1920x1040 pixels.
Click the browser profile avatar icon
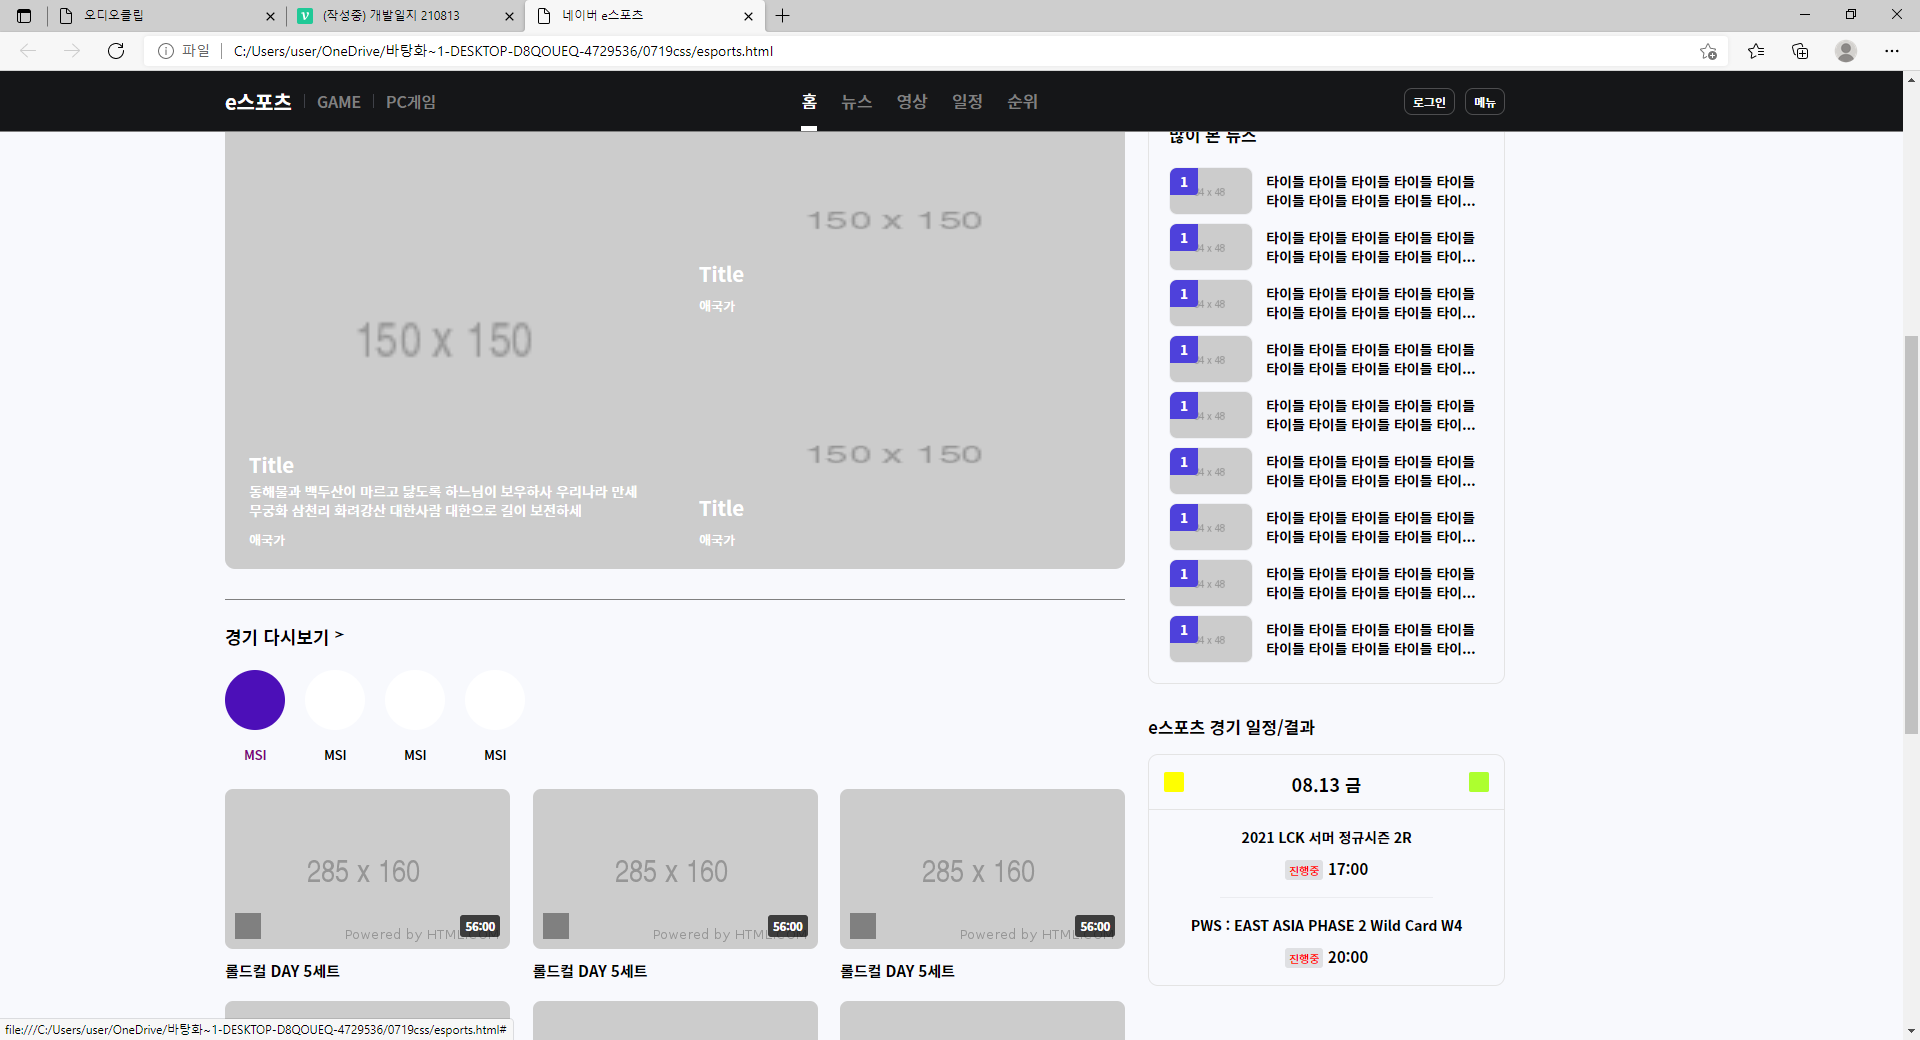point(1846,51)
